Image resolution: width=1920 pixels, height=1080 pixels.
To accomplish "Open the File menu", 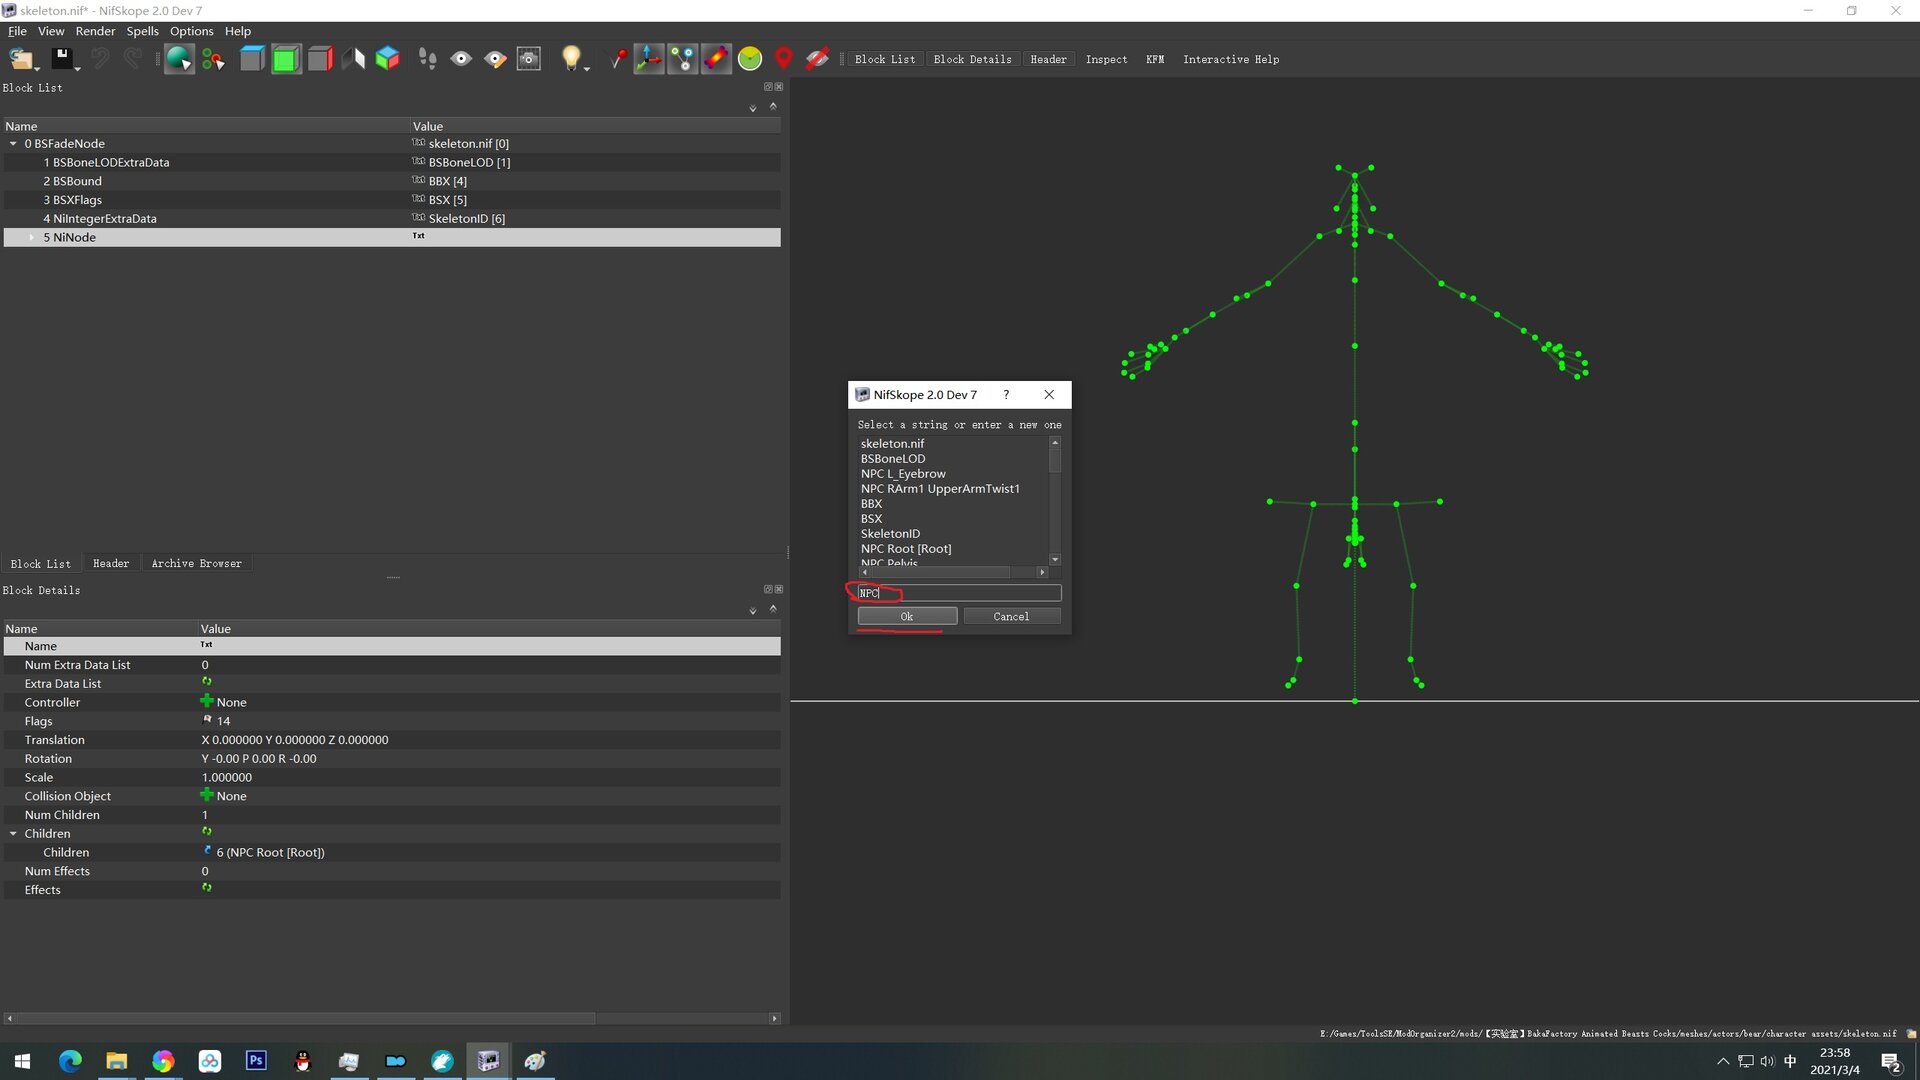I will point(17,31).
